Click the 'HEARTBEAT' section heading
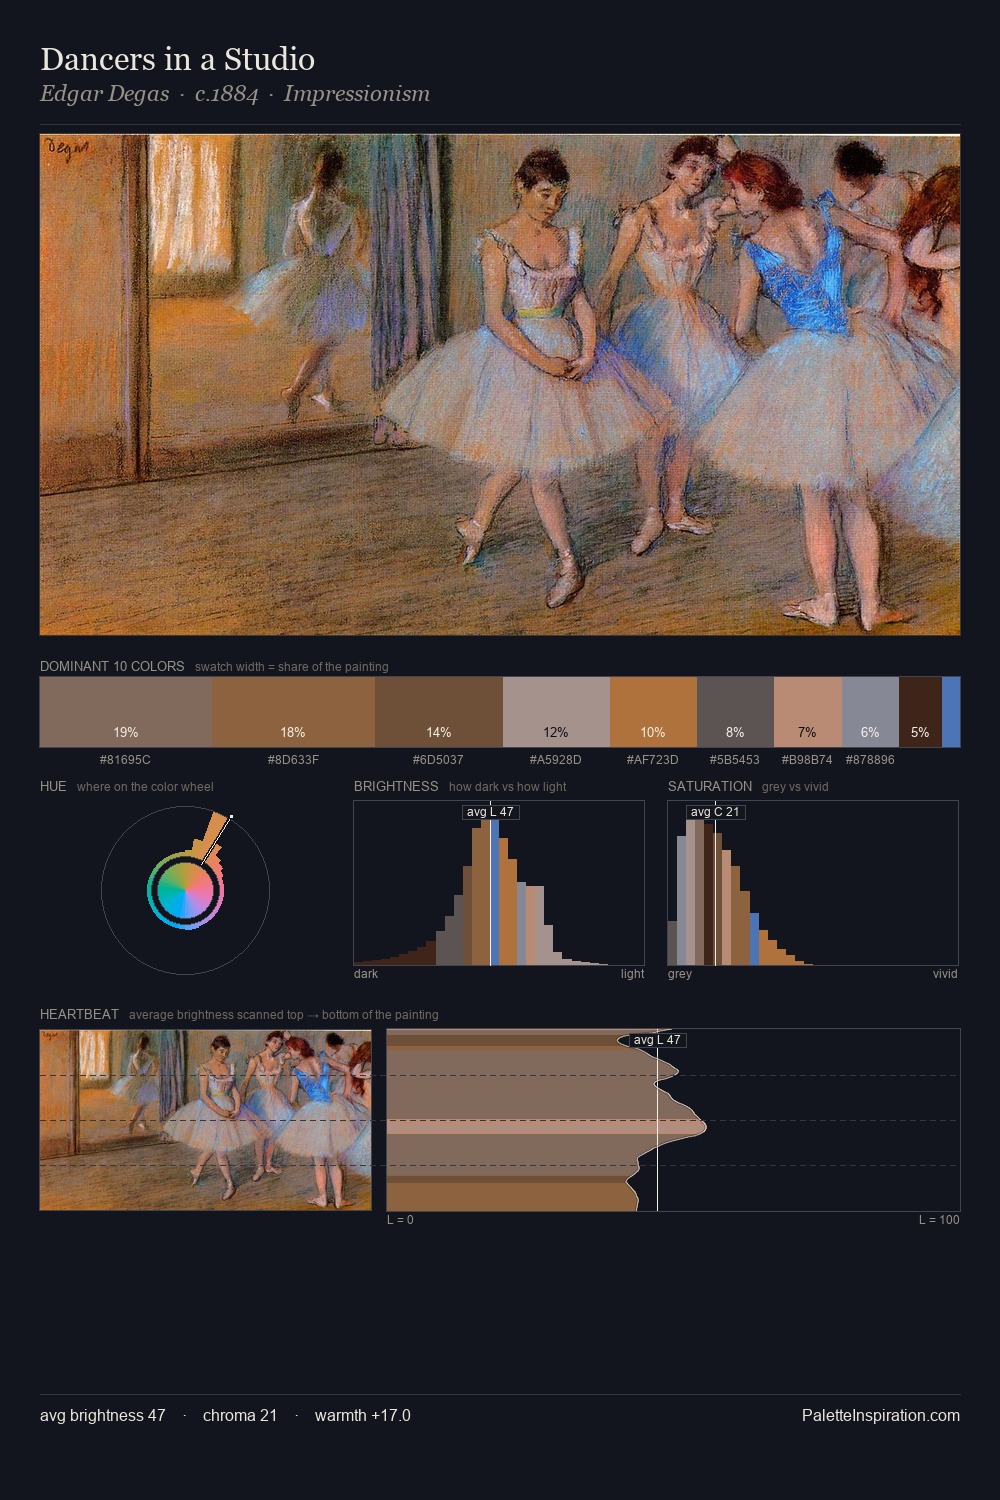 point(79,1014)
